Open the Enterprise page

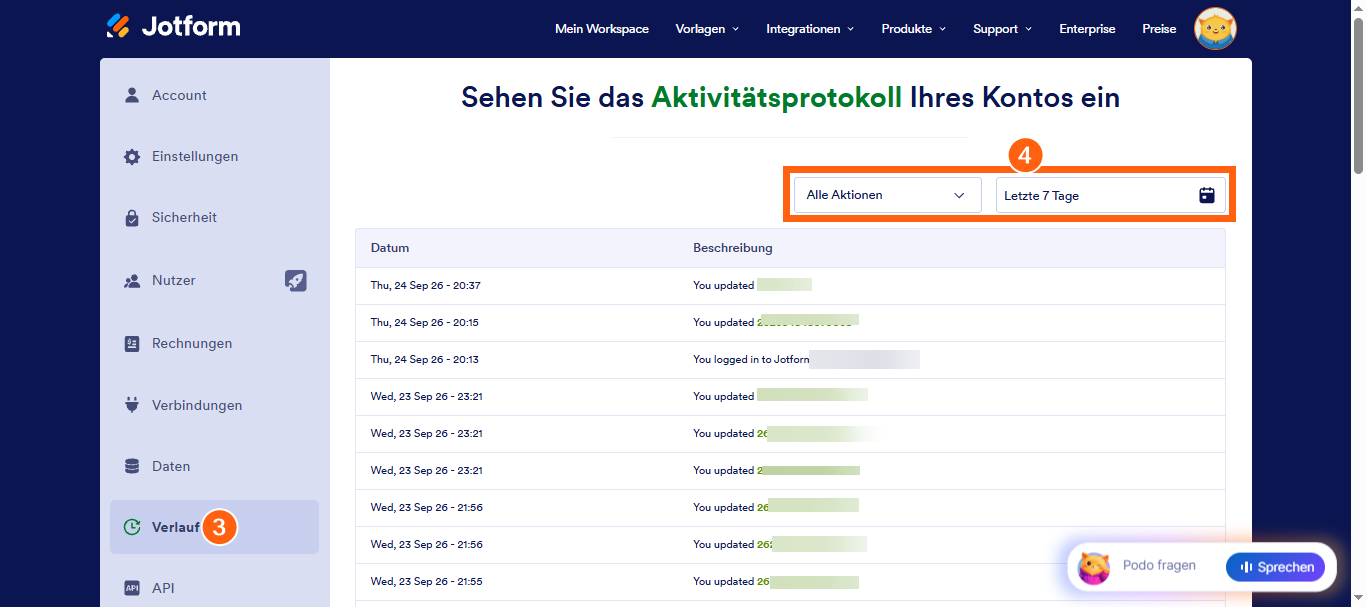1087,29
